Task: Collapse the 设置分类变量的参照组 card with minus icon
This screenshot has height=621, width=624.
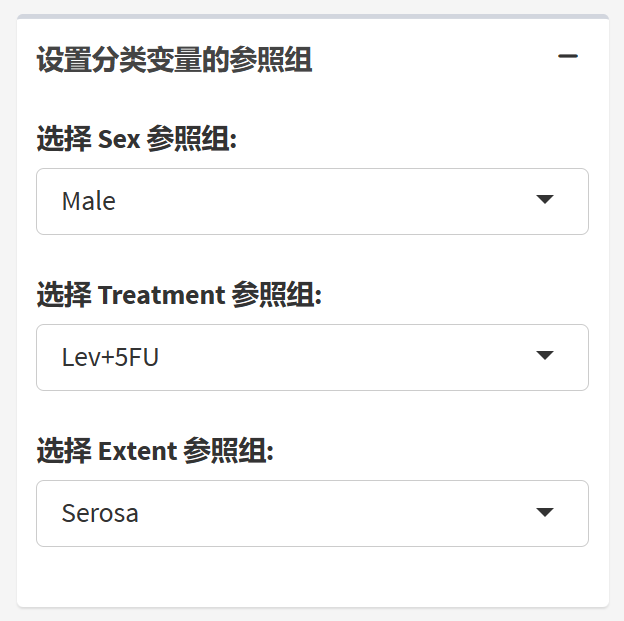Action: pos(568,58)
